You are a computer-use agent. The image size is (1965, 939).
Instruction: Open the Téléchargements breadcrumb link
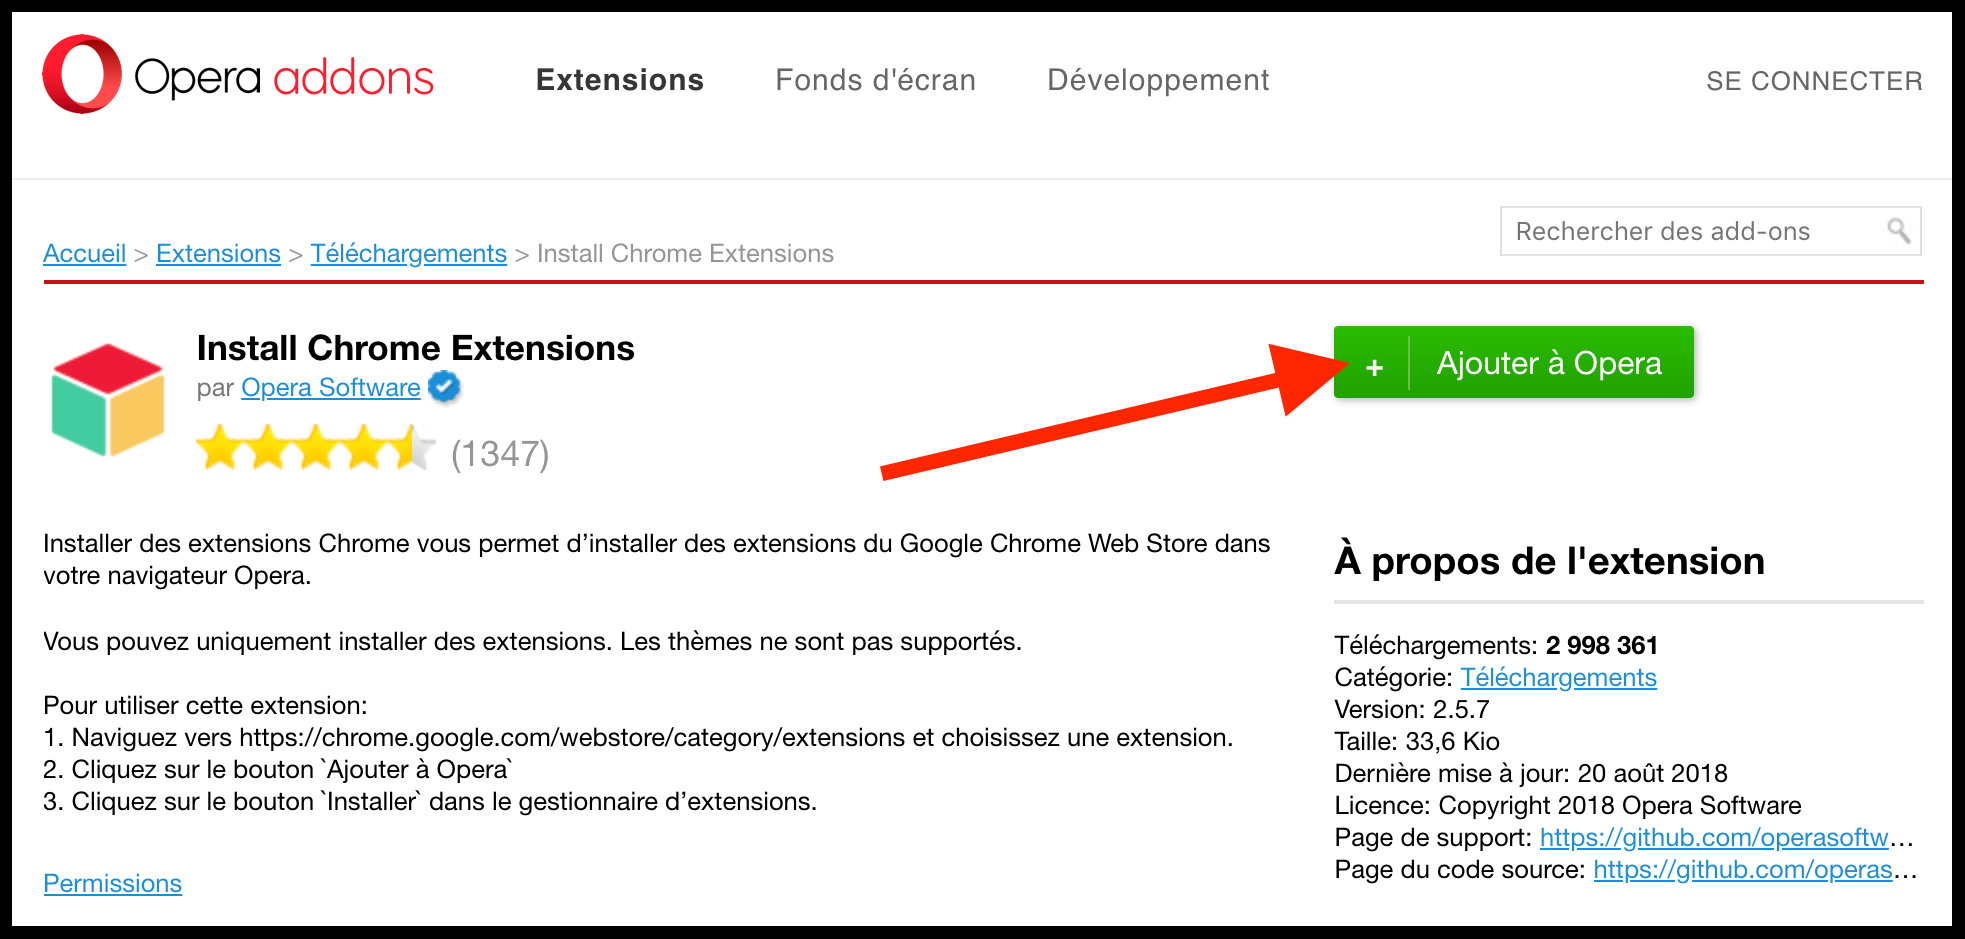[408, 254]
